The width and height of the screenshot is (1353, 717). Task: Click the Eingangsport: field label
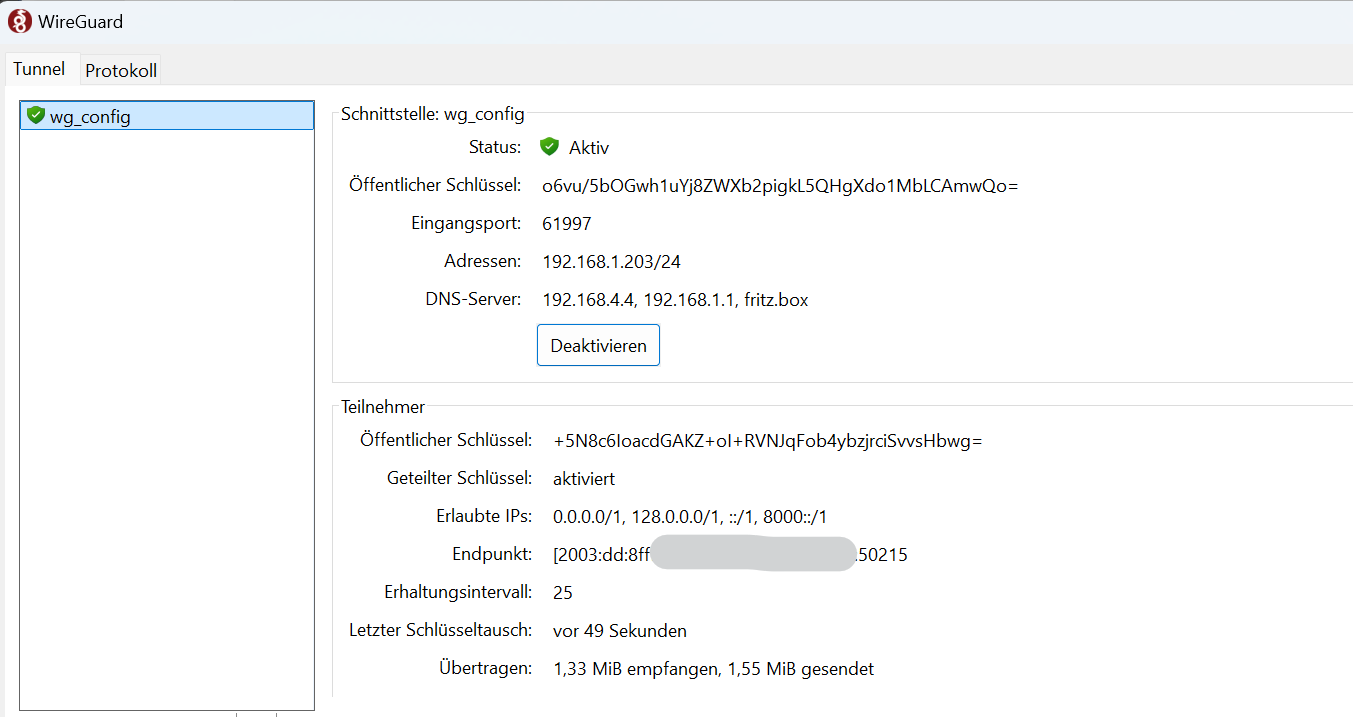467,223
